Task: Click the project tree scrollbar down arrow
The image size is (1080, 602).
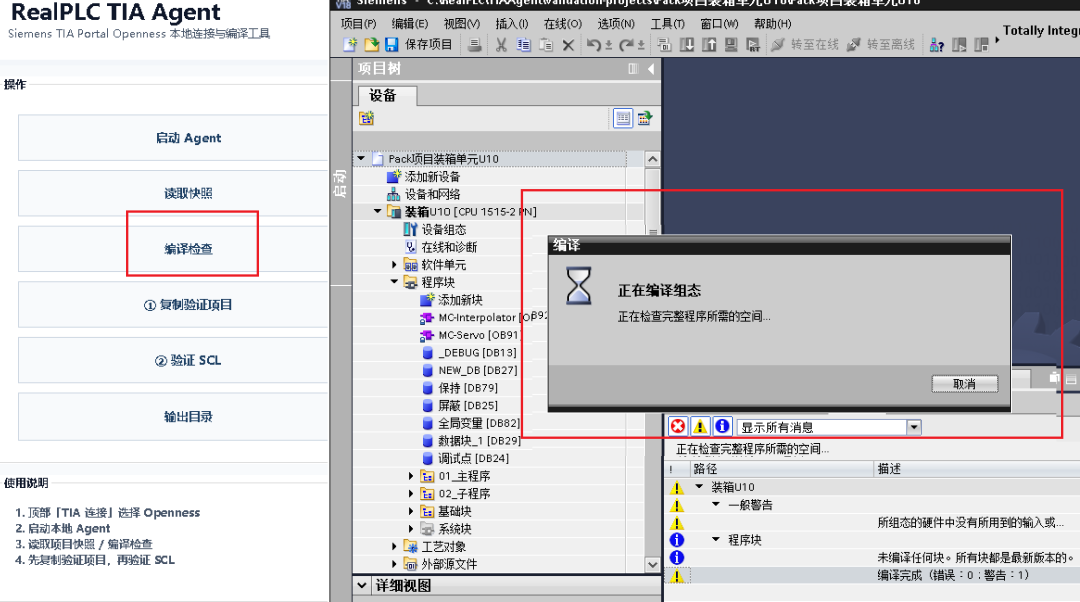Action: (652, 564)
